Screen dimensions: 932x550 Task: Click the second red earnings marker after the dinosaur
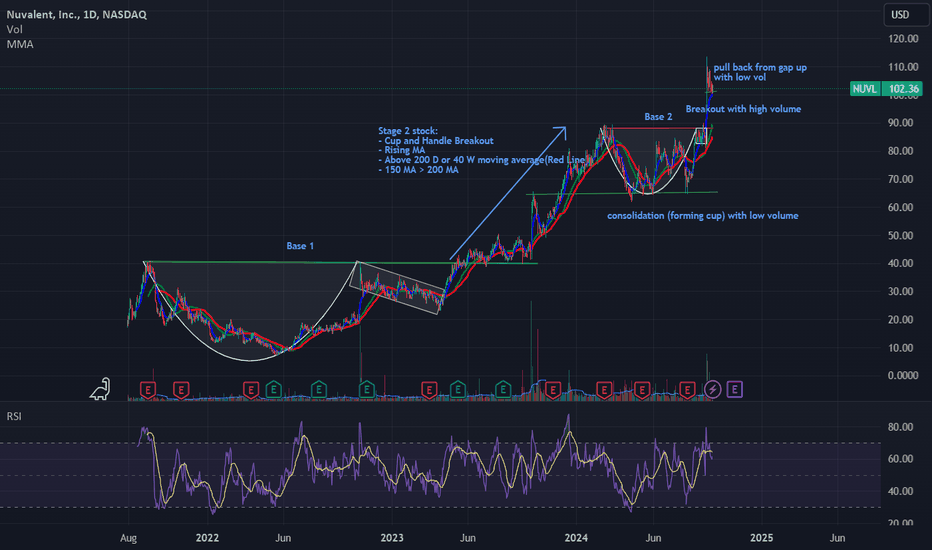(181, 390)
